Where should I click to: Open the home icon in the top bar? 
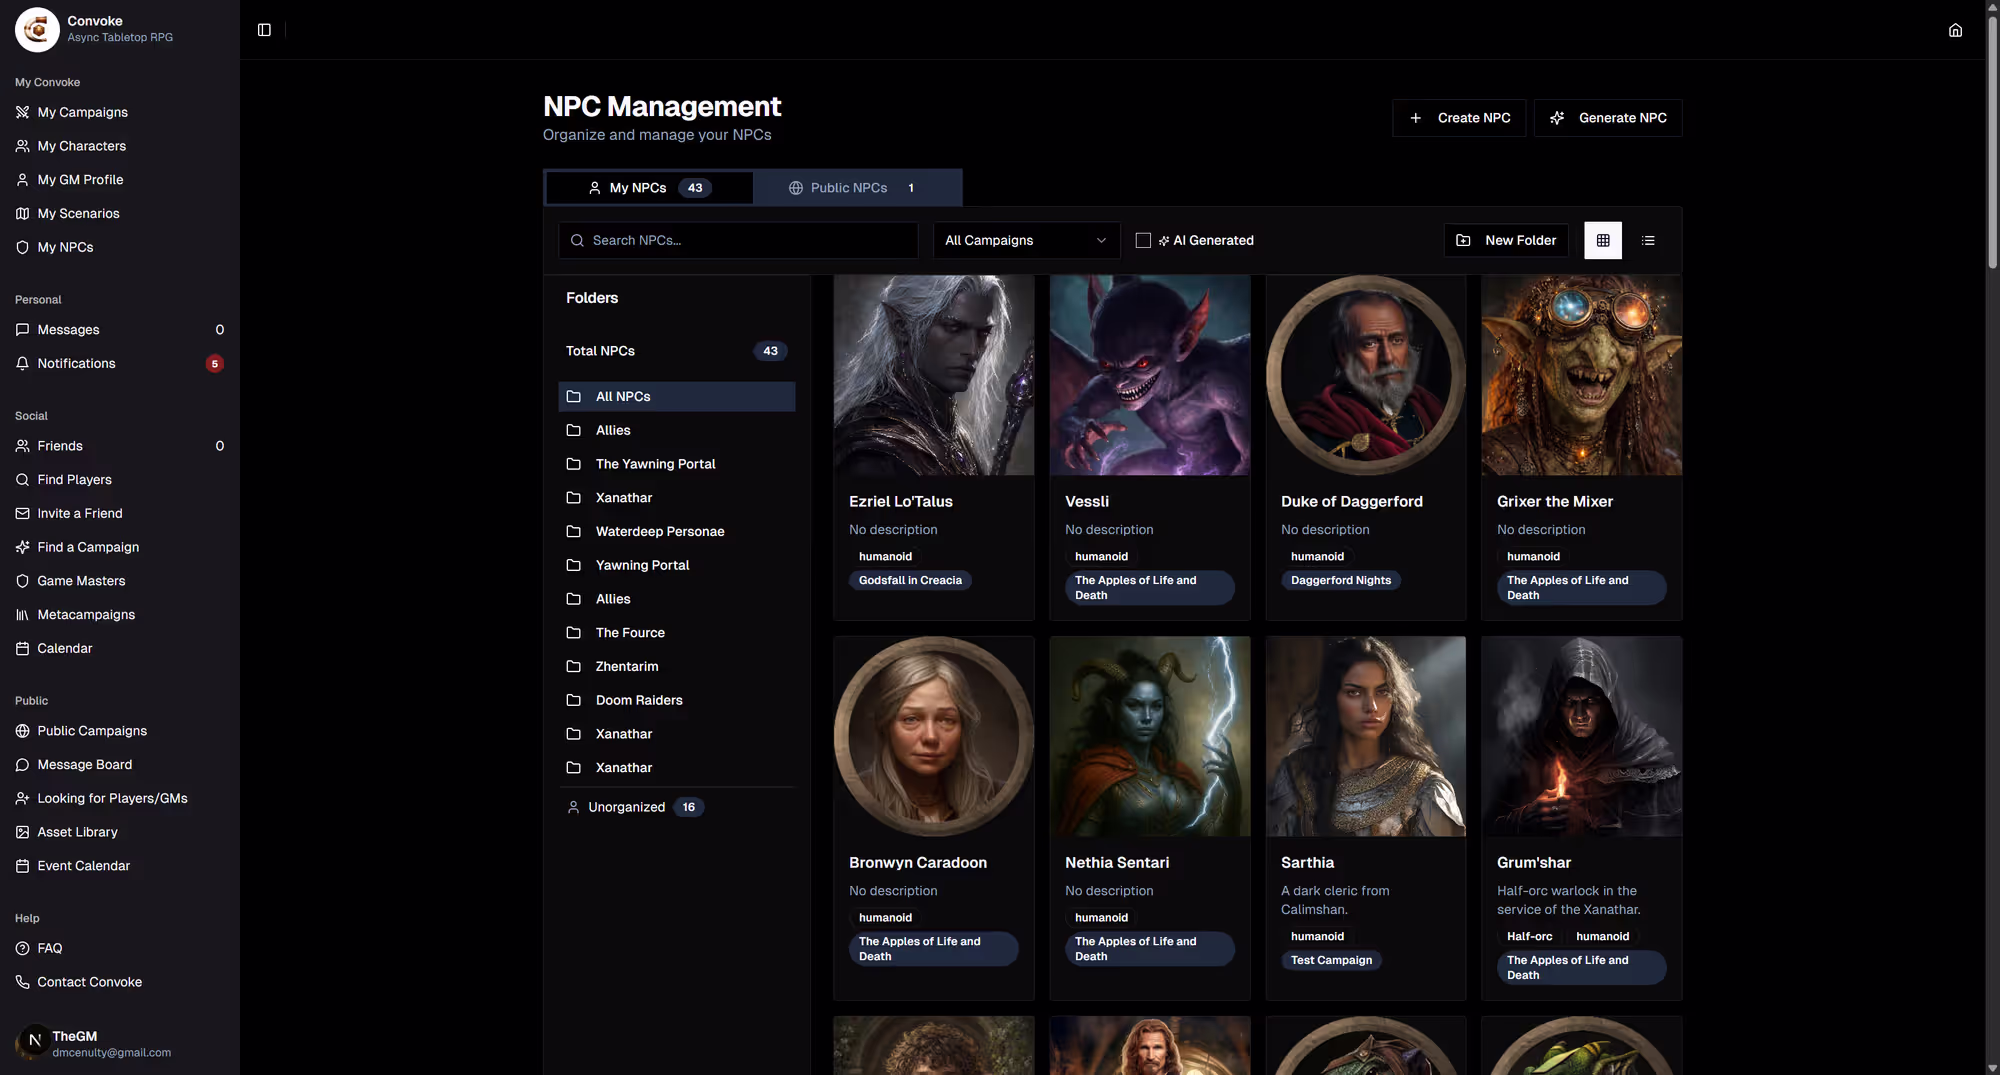[x=1955, y=30]
